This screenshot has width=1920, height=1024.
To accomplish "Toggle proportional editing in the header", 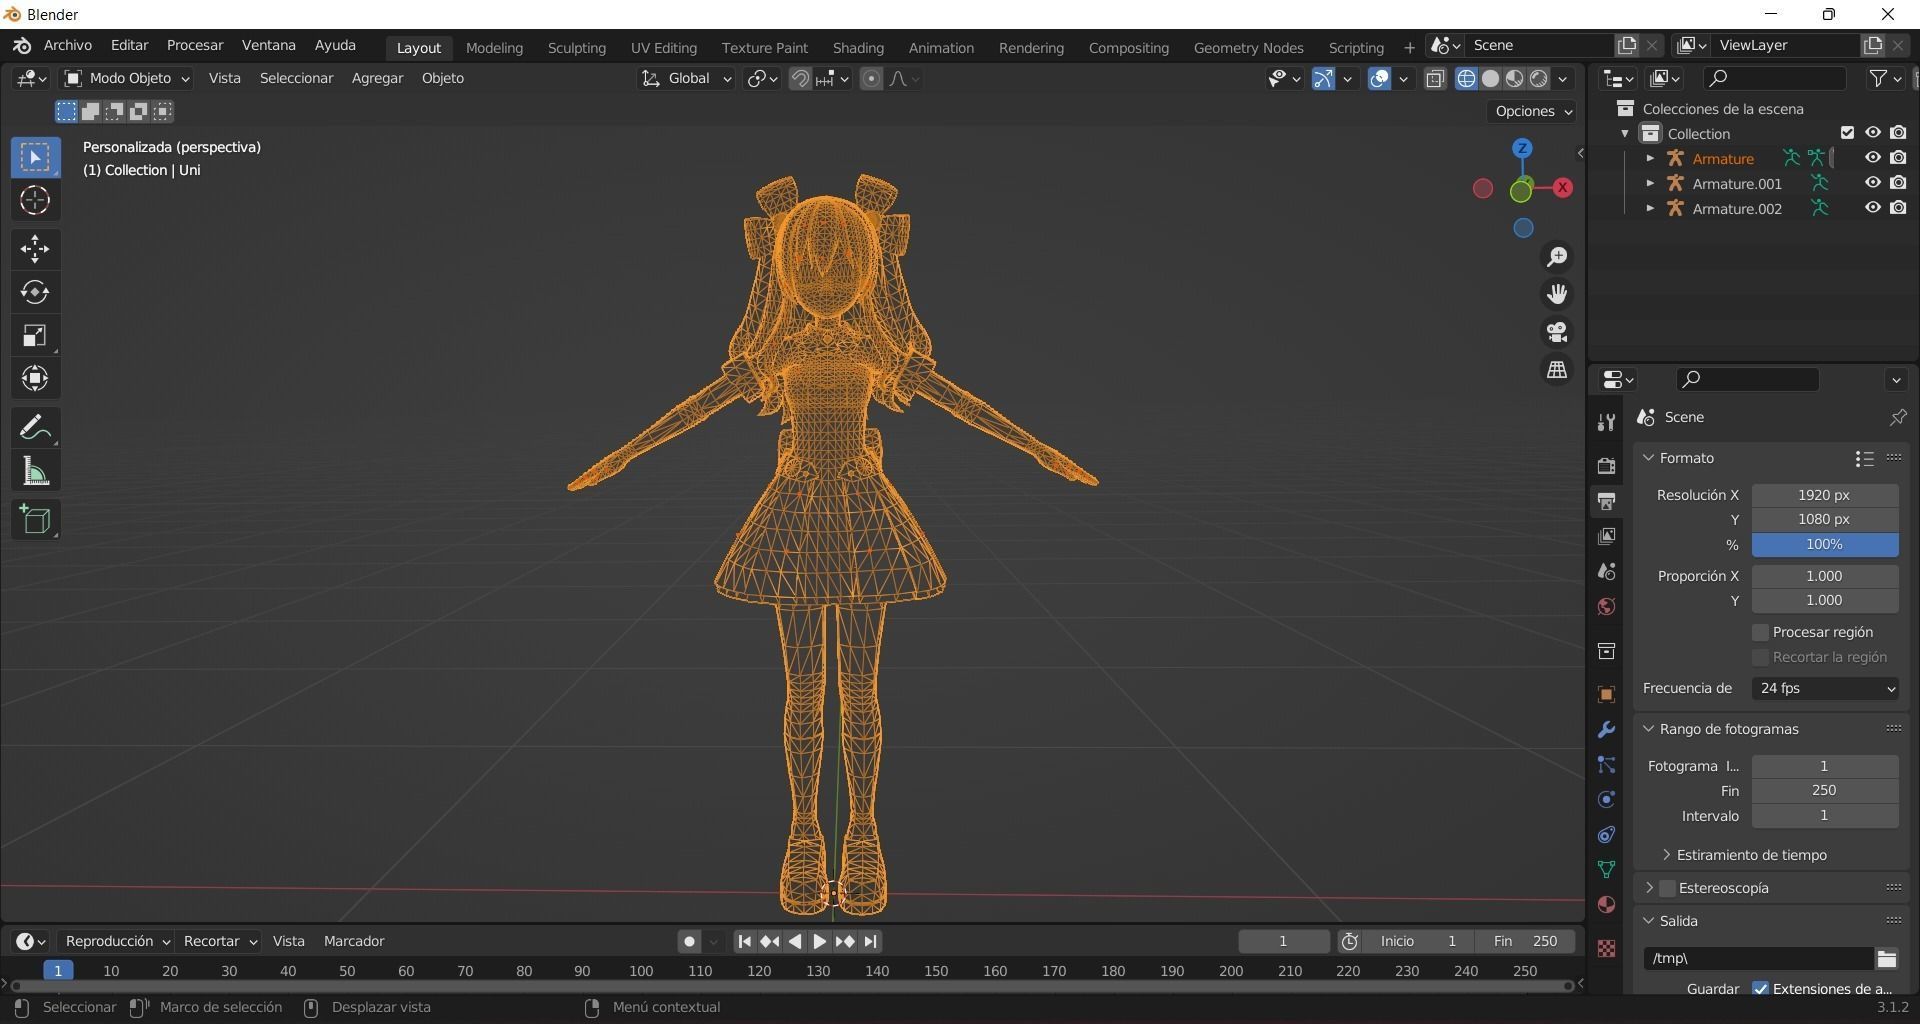I will 871,79.
